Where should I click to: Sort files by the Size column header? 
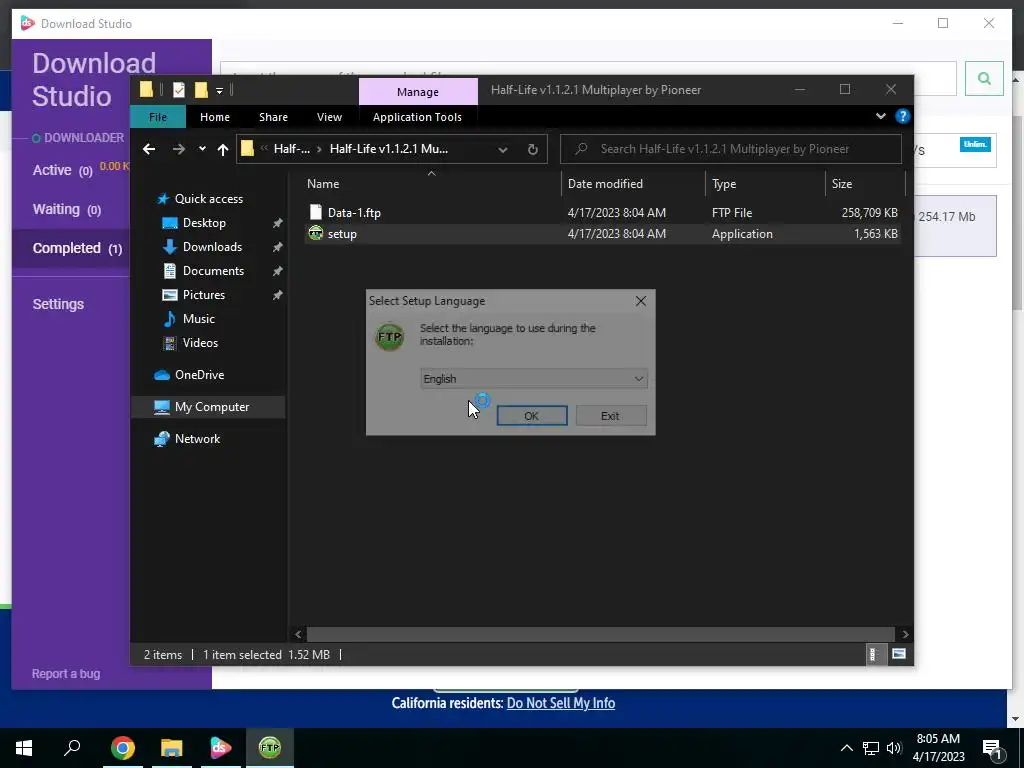[x=865, y=184]
